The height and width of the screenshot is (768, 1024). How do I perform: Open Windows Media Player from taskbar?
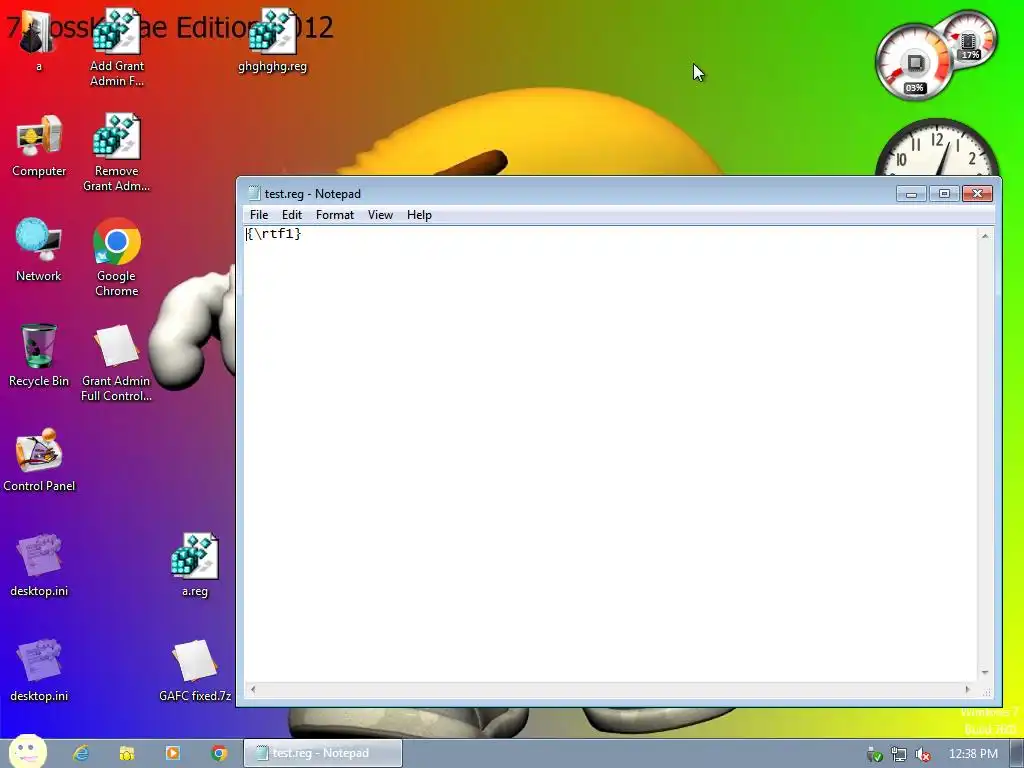(173, 754)
